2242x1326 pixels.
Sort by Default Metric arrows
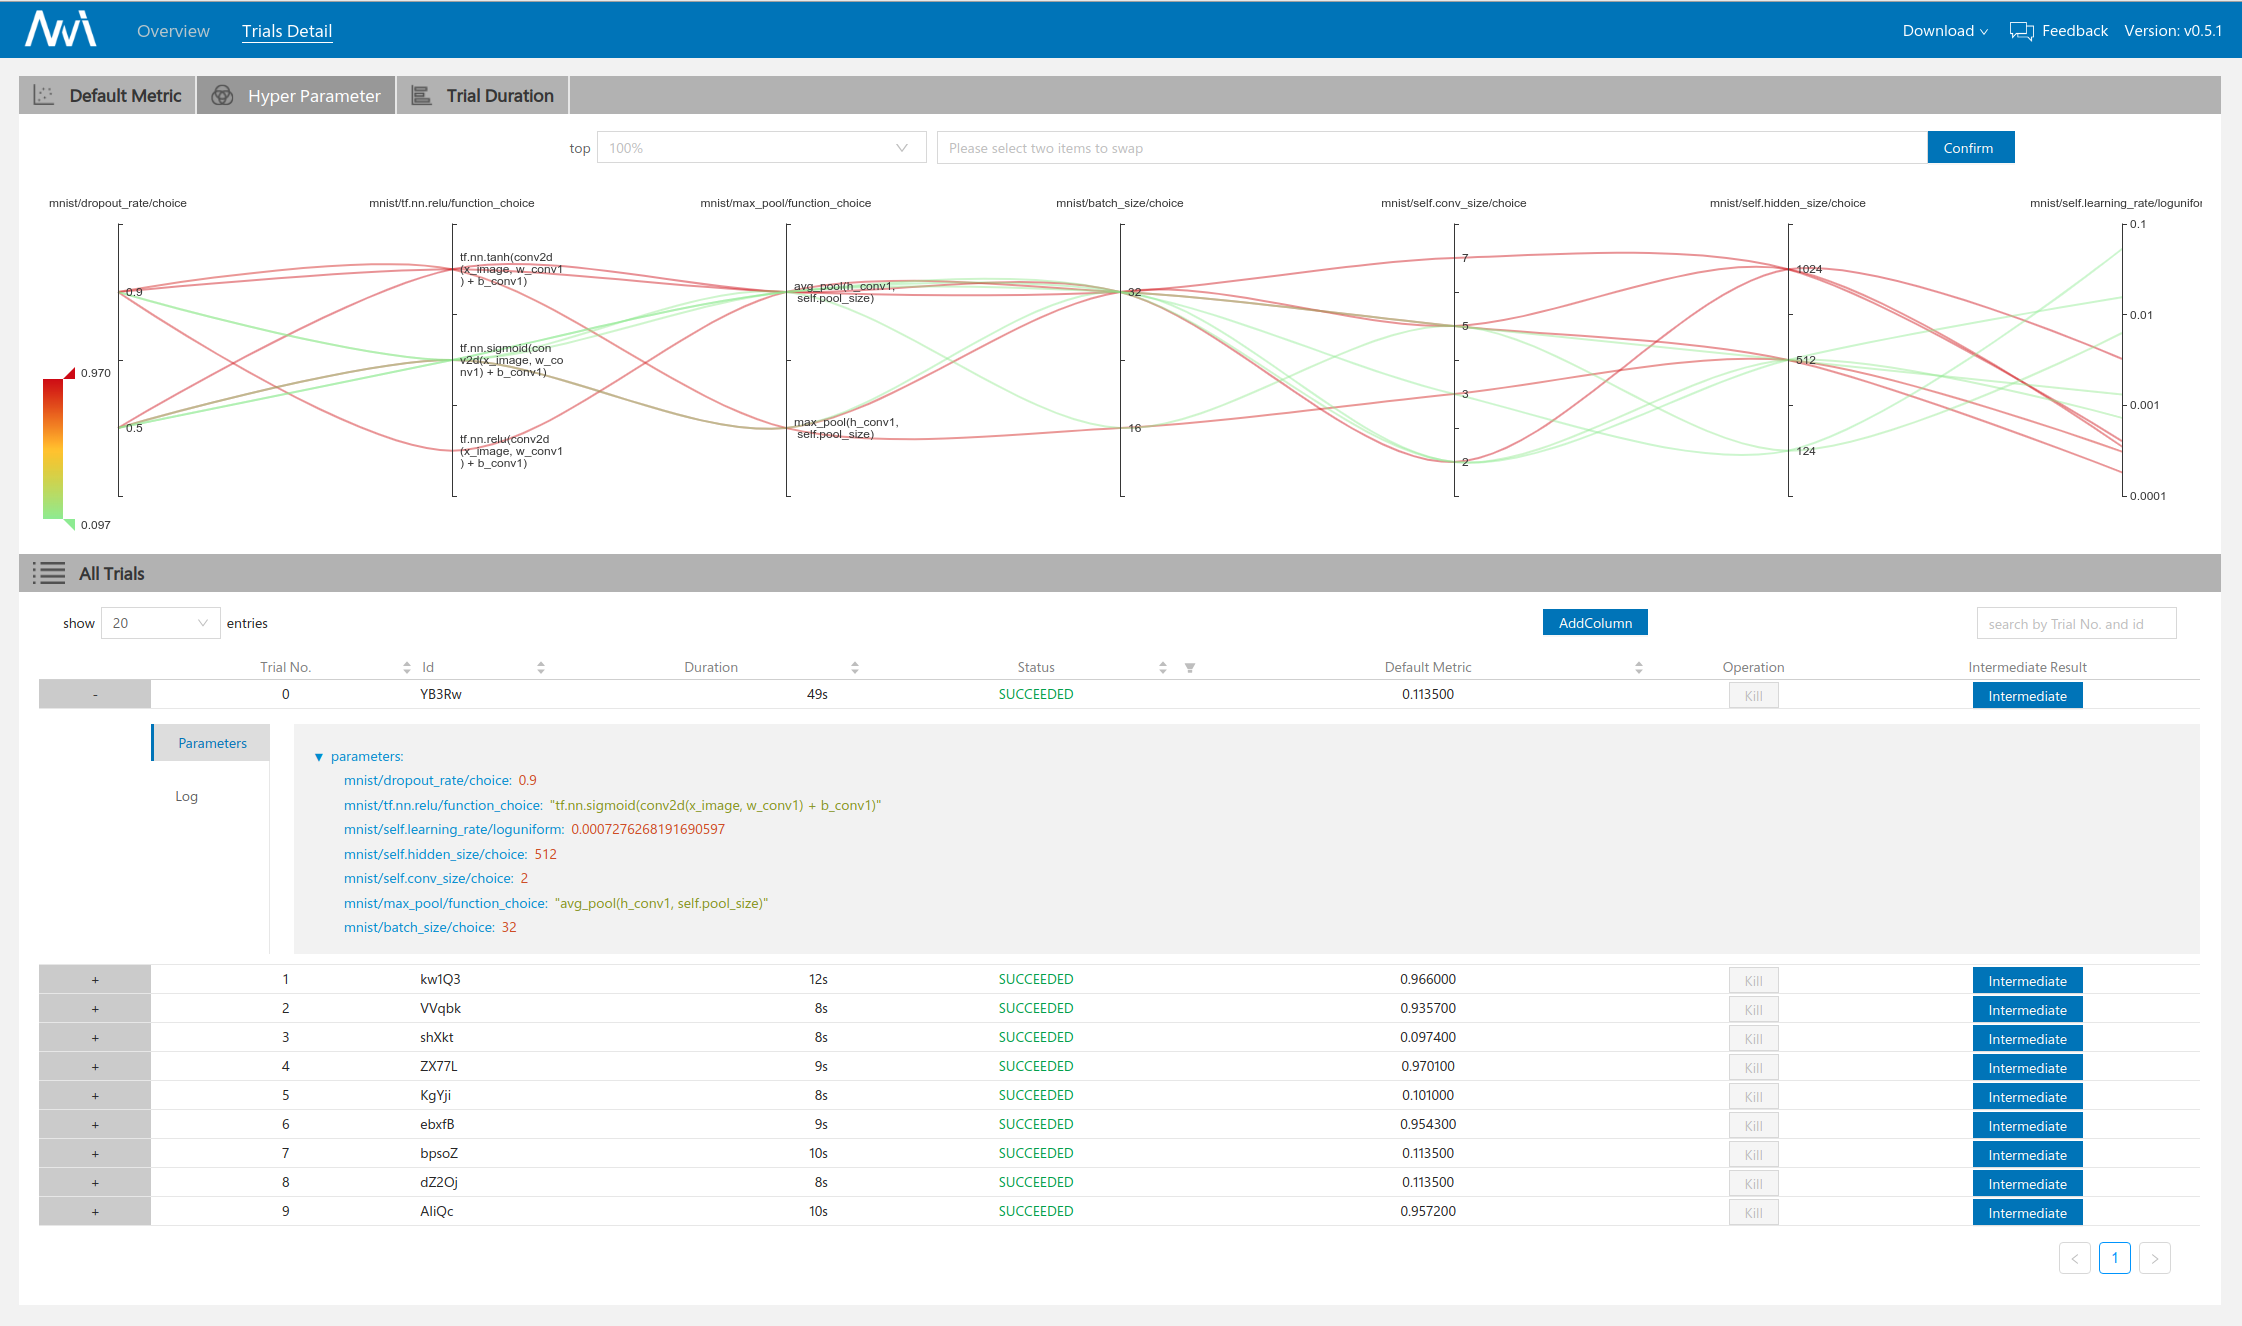click(x=1638, y=668)
